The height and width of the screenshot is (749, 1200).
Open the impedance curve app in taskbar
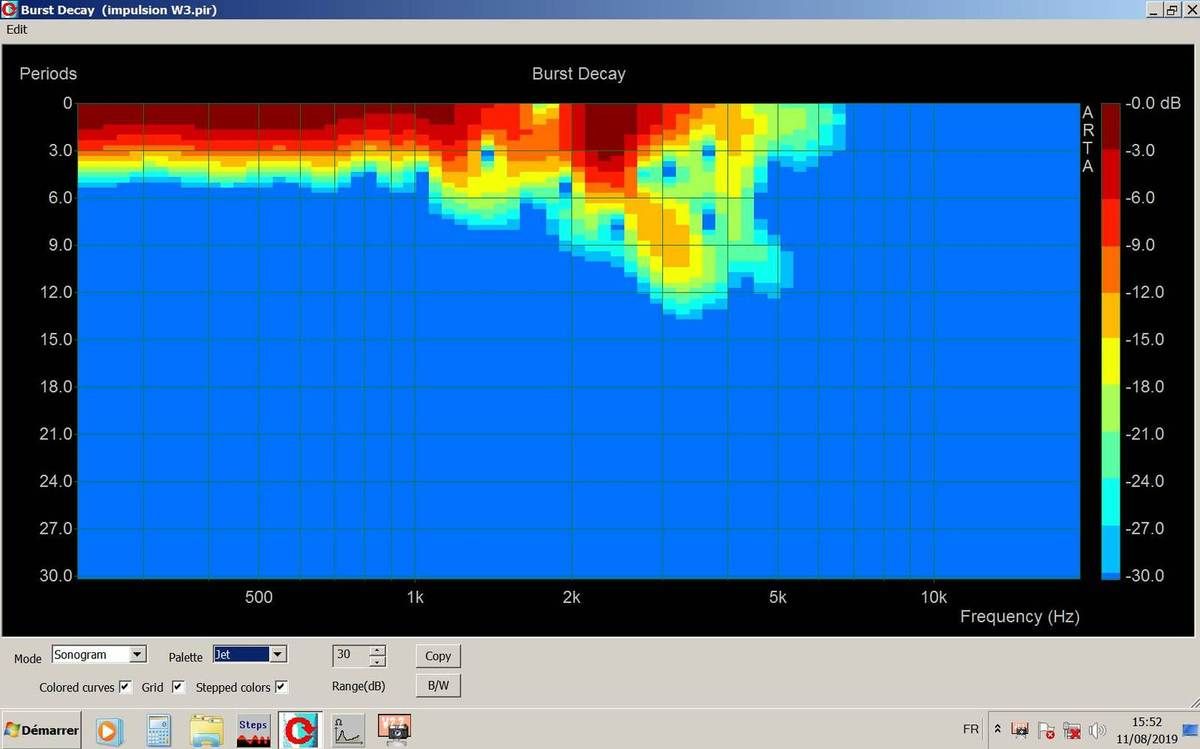click(348, 730)
